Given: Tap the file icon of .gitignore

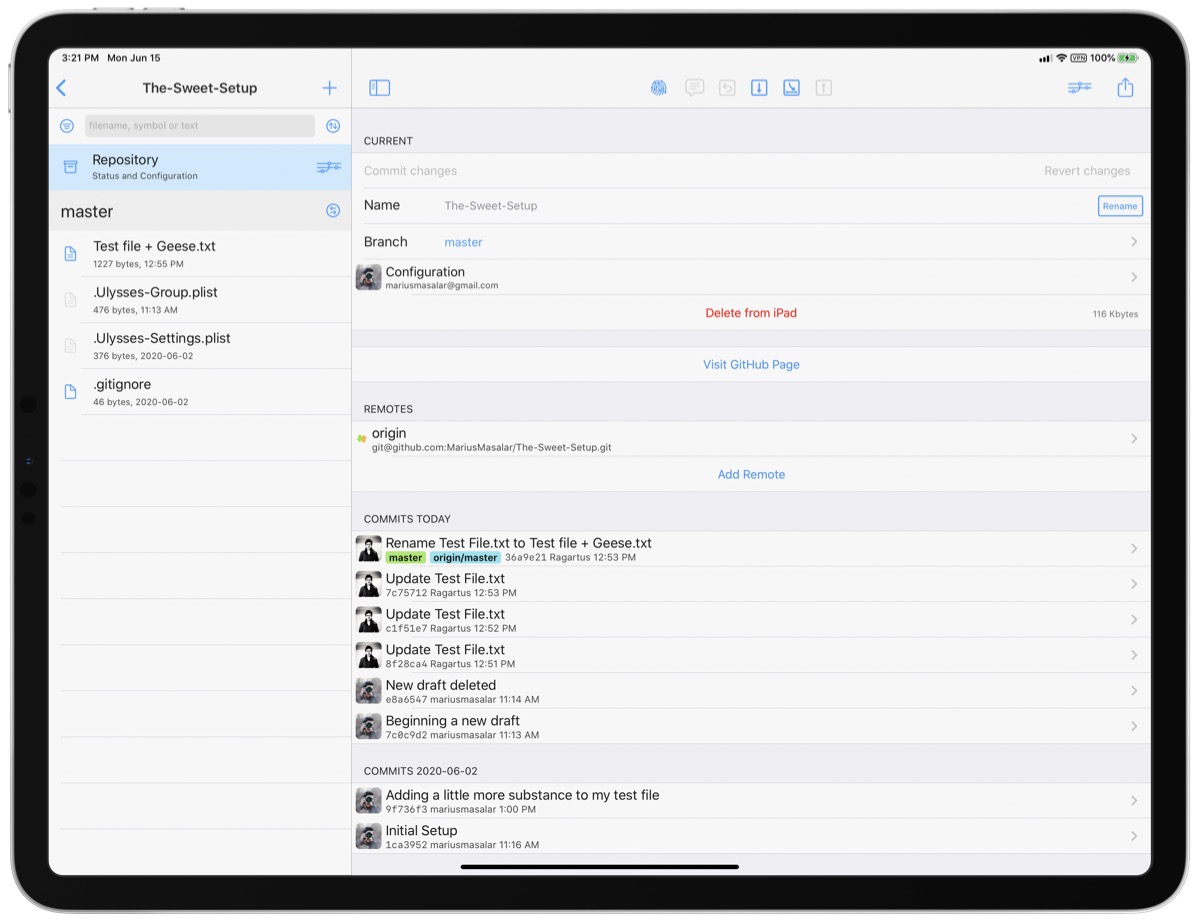Looking at the screenshot, I should point(70,392).
